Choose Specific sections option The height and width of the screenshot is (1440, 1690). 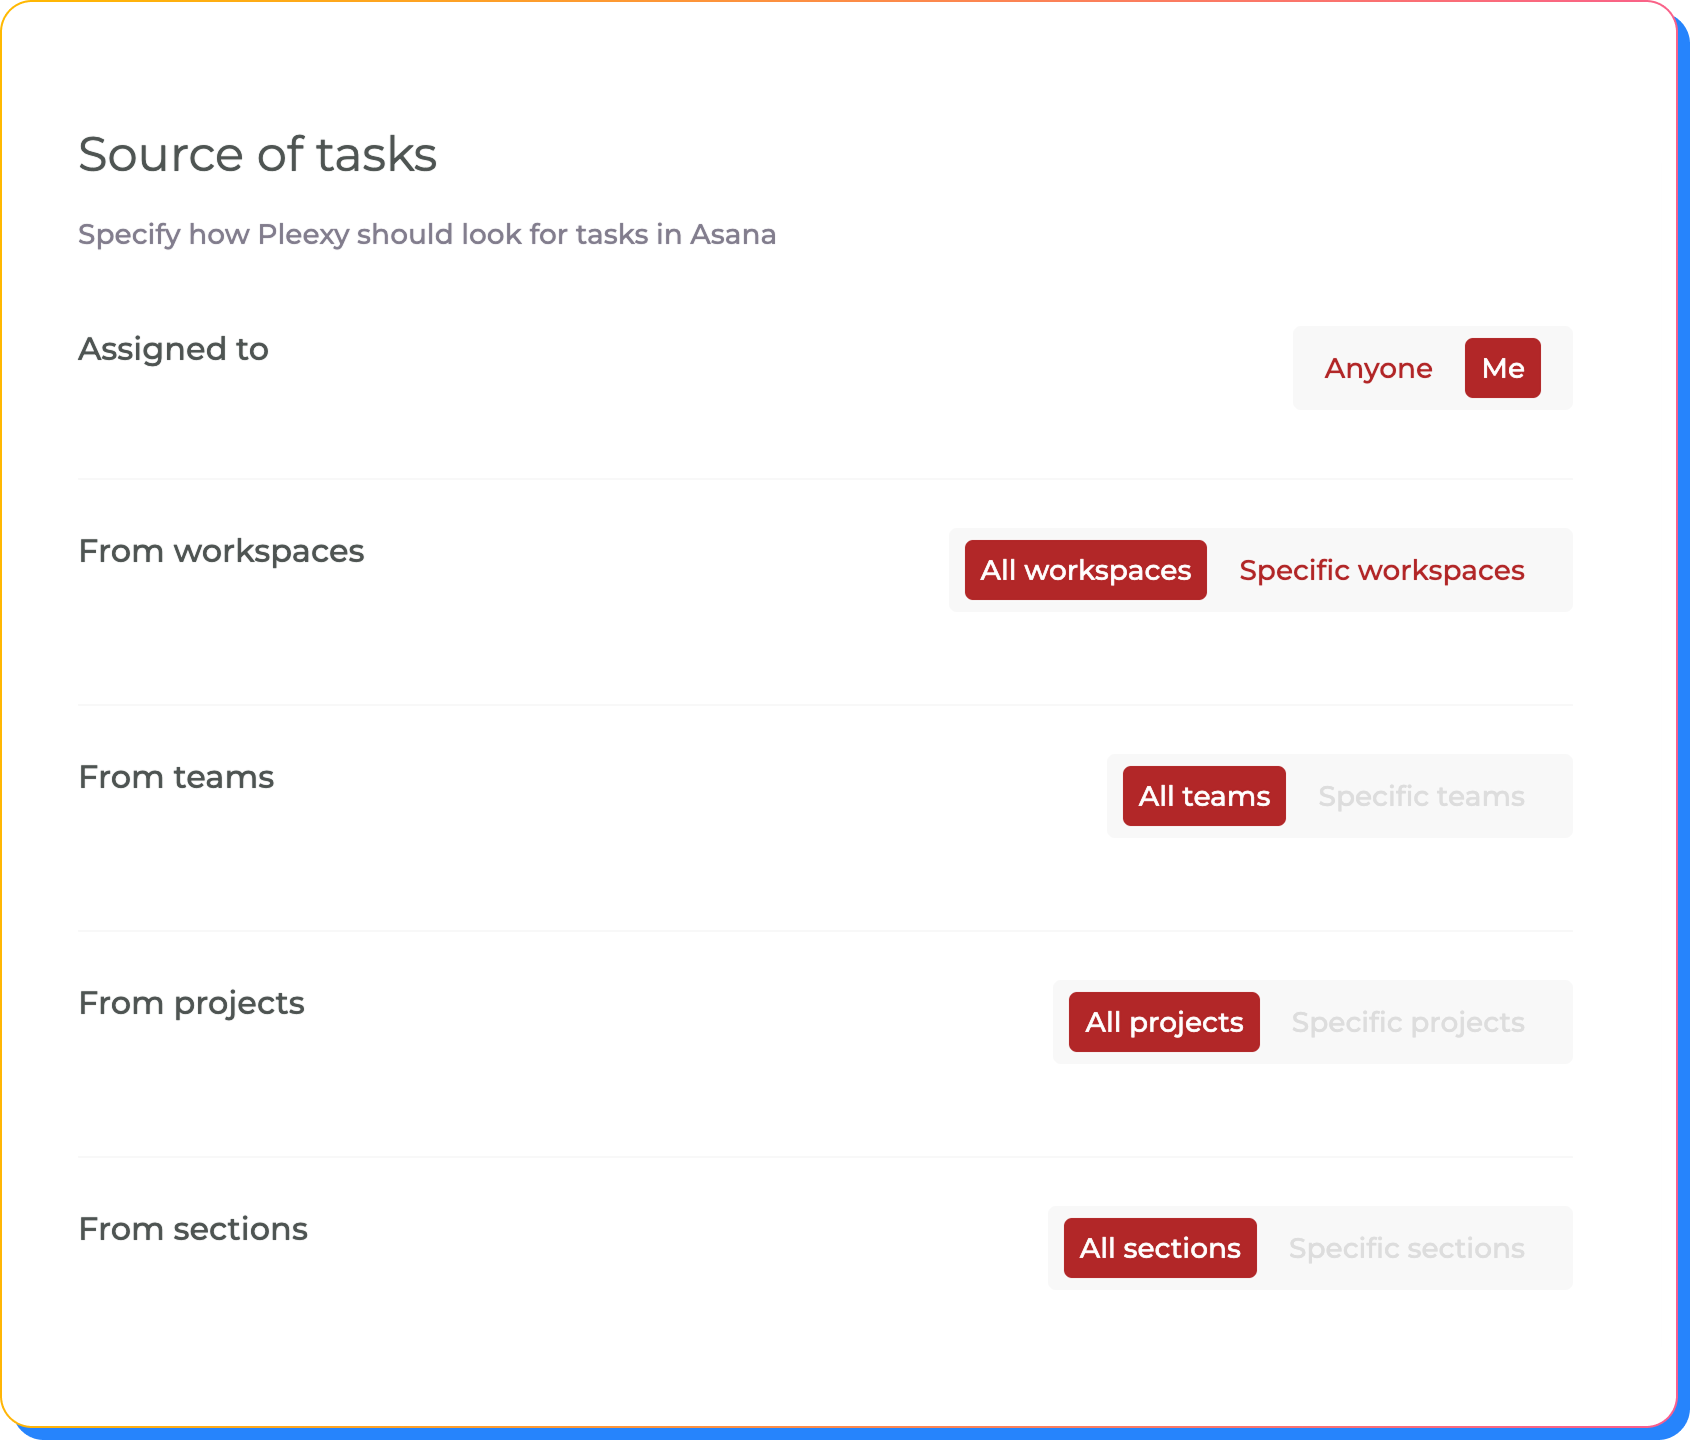click(1406, 1248)
